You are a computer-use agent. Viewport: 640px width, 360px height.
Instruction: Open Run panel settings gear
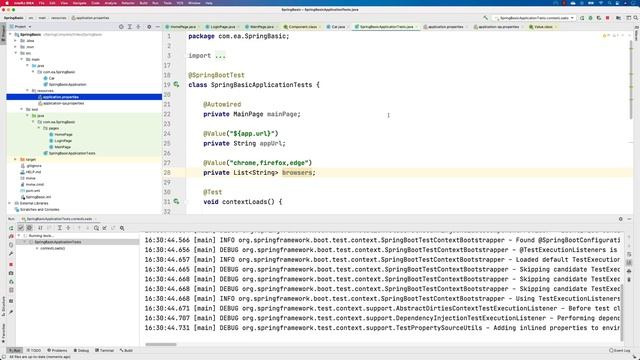[x=621, y=219]
